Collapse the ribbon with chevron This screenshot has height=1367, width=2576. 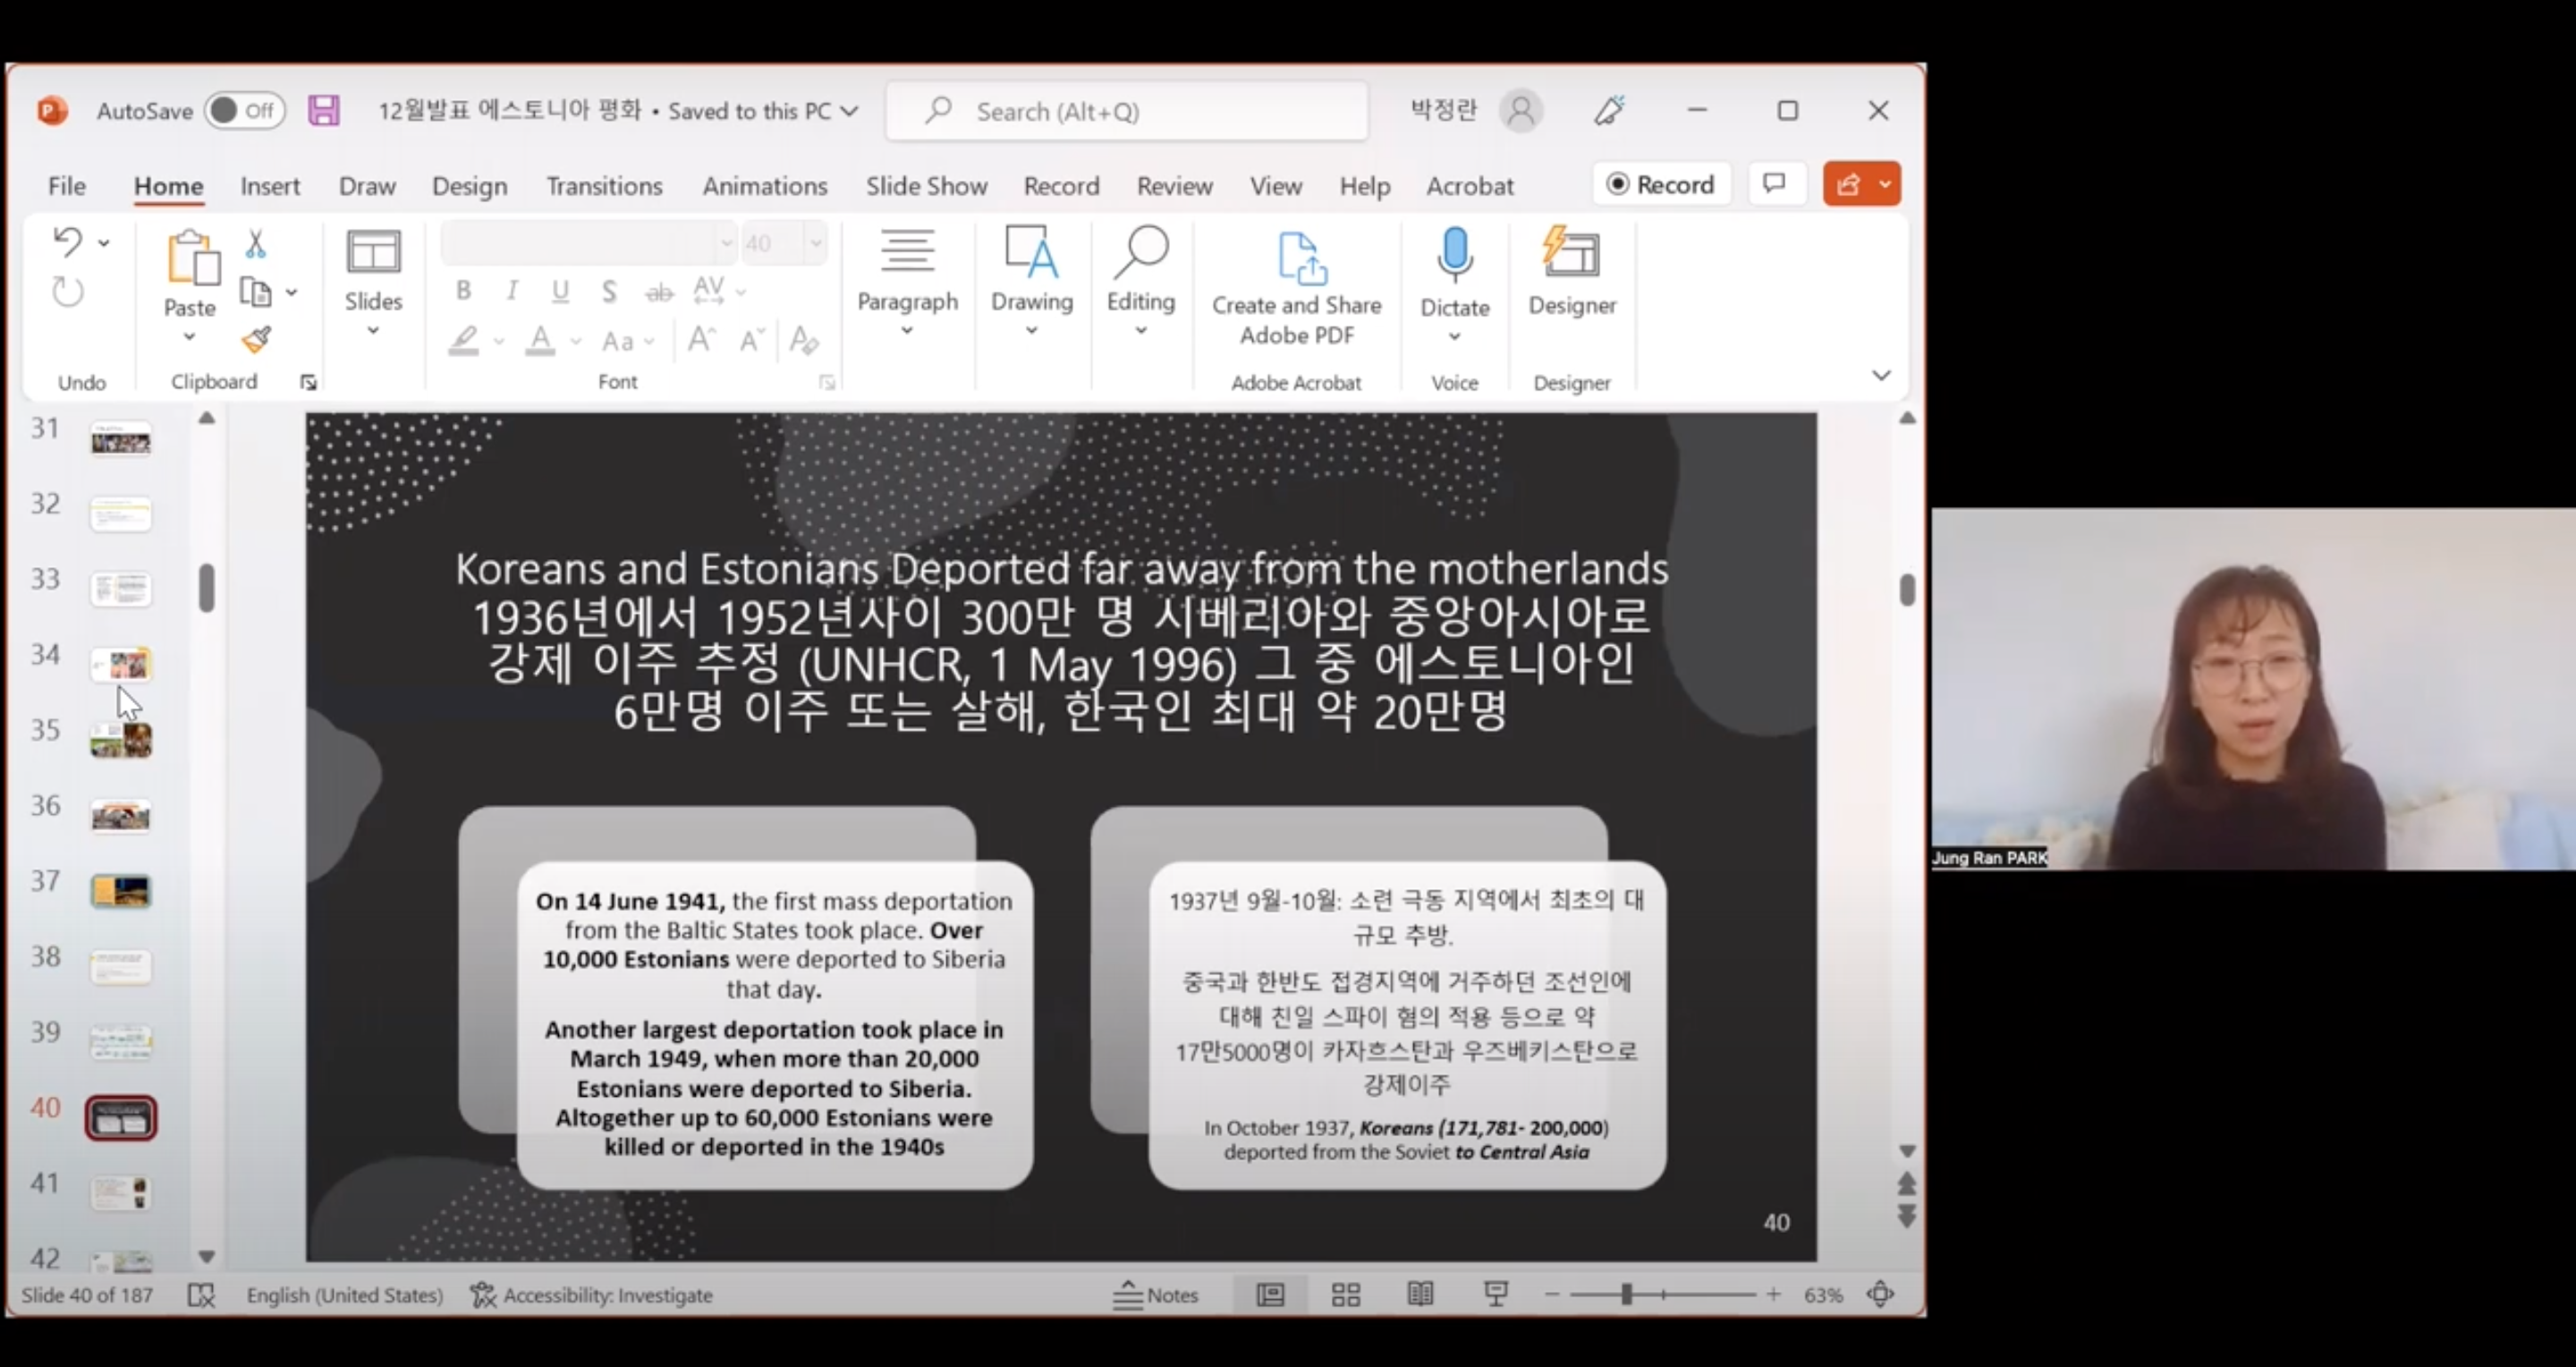1881,376
